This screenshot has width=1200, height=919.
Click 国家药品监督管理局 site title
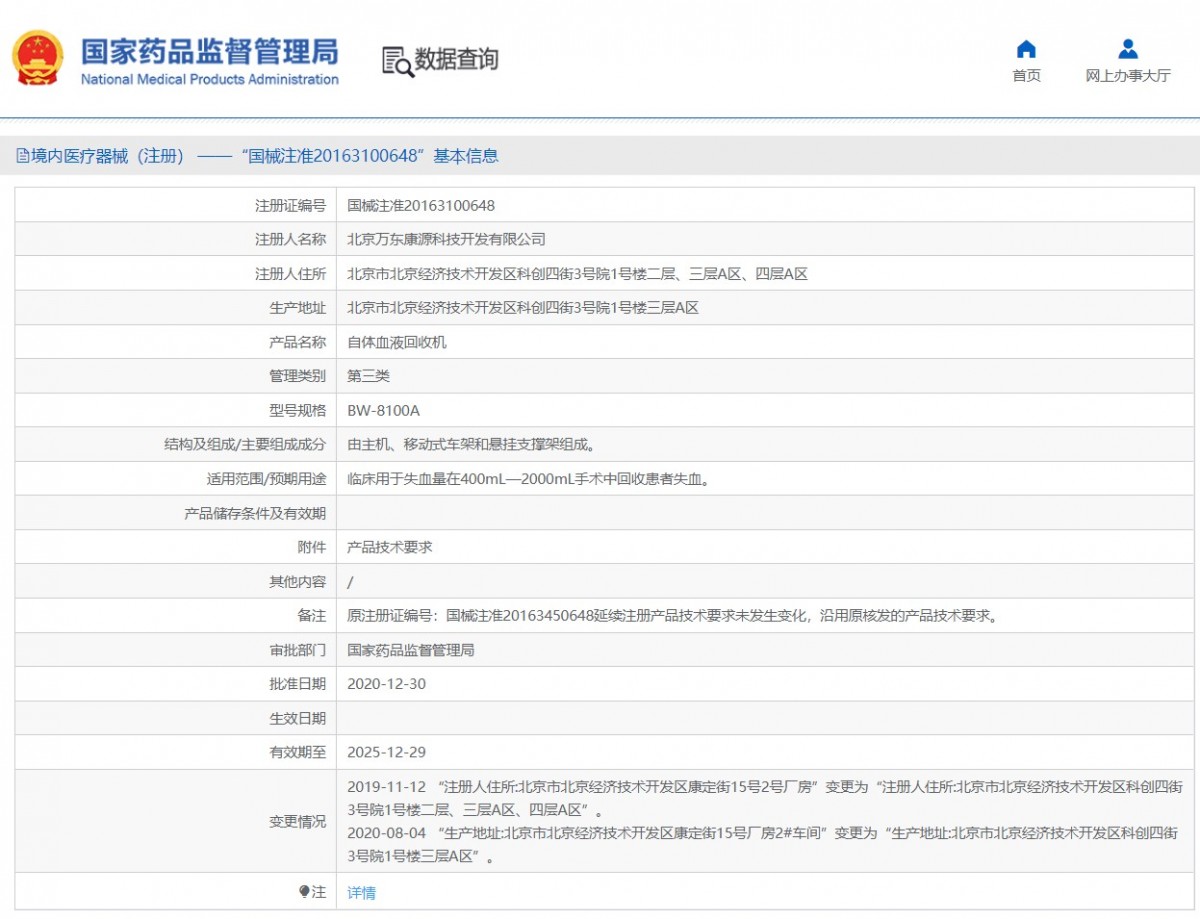tap(209, 51)
